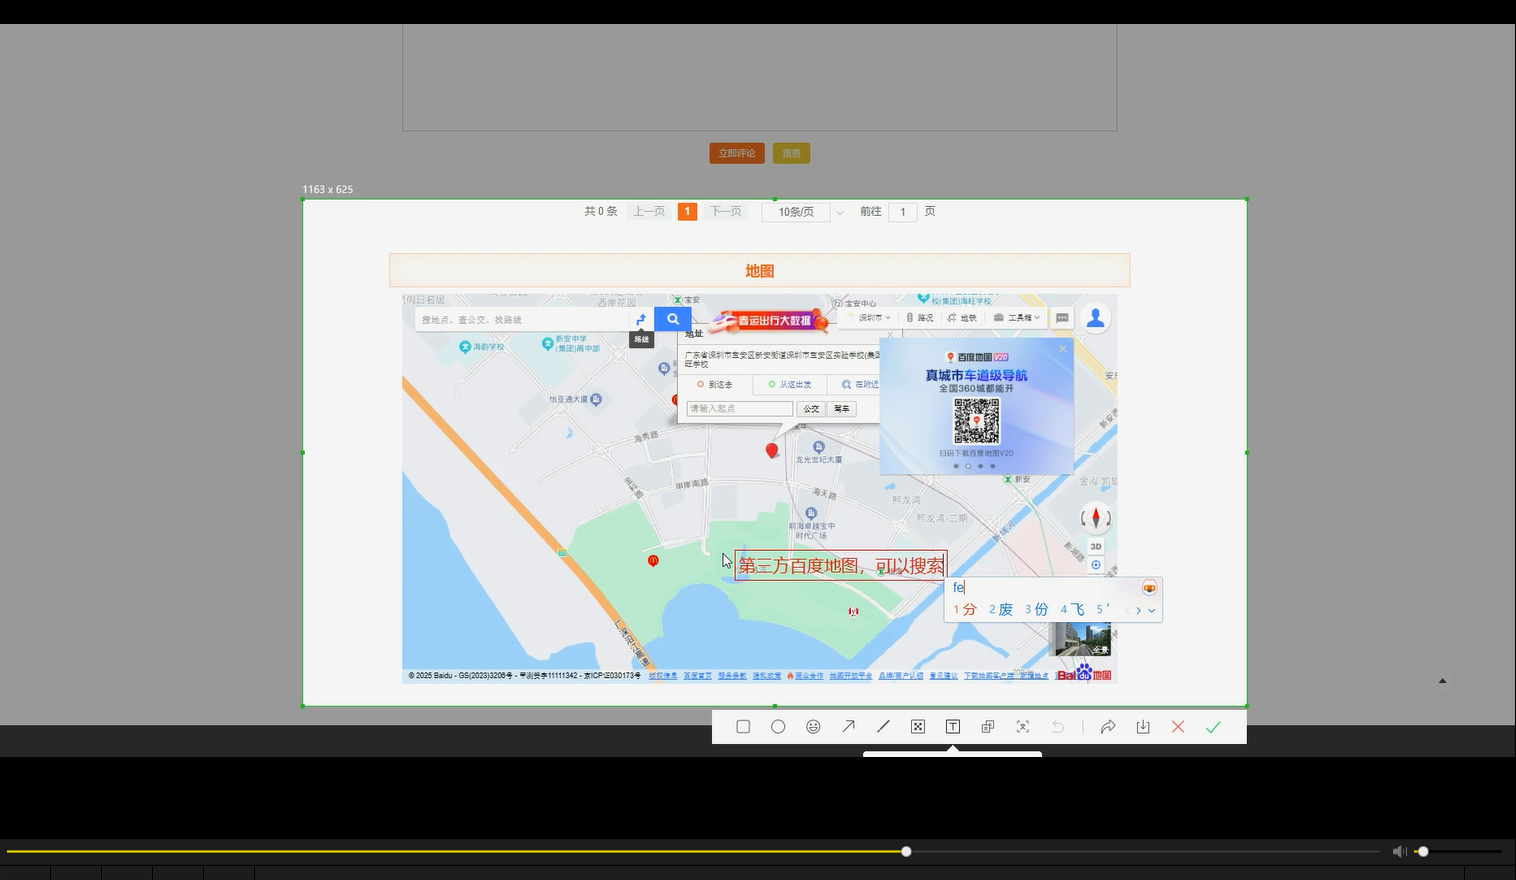Start text recognition on the screenshot
Image resolution: width=1516 pixels, height=880 pixels.
tap(1023, 727)
